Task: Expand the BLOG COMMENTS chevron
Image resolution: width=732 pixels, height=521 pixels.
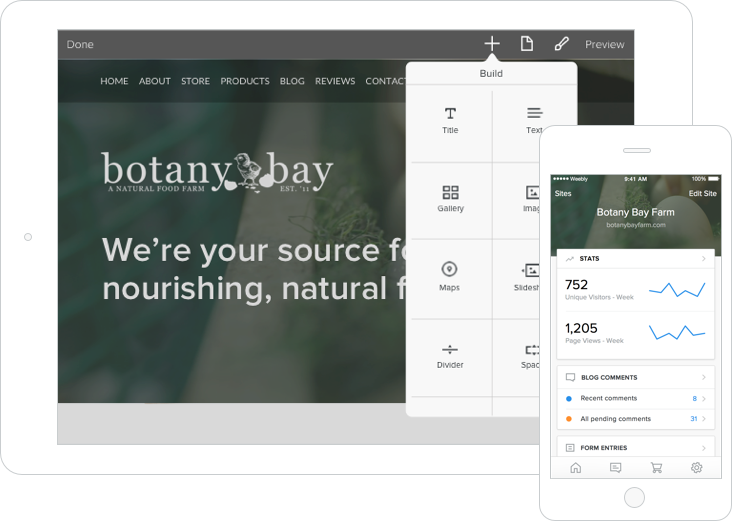Action: tap(704, 377)
